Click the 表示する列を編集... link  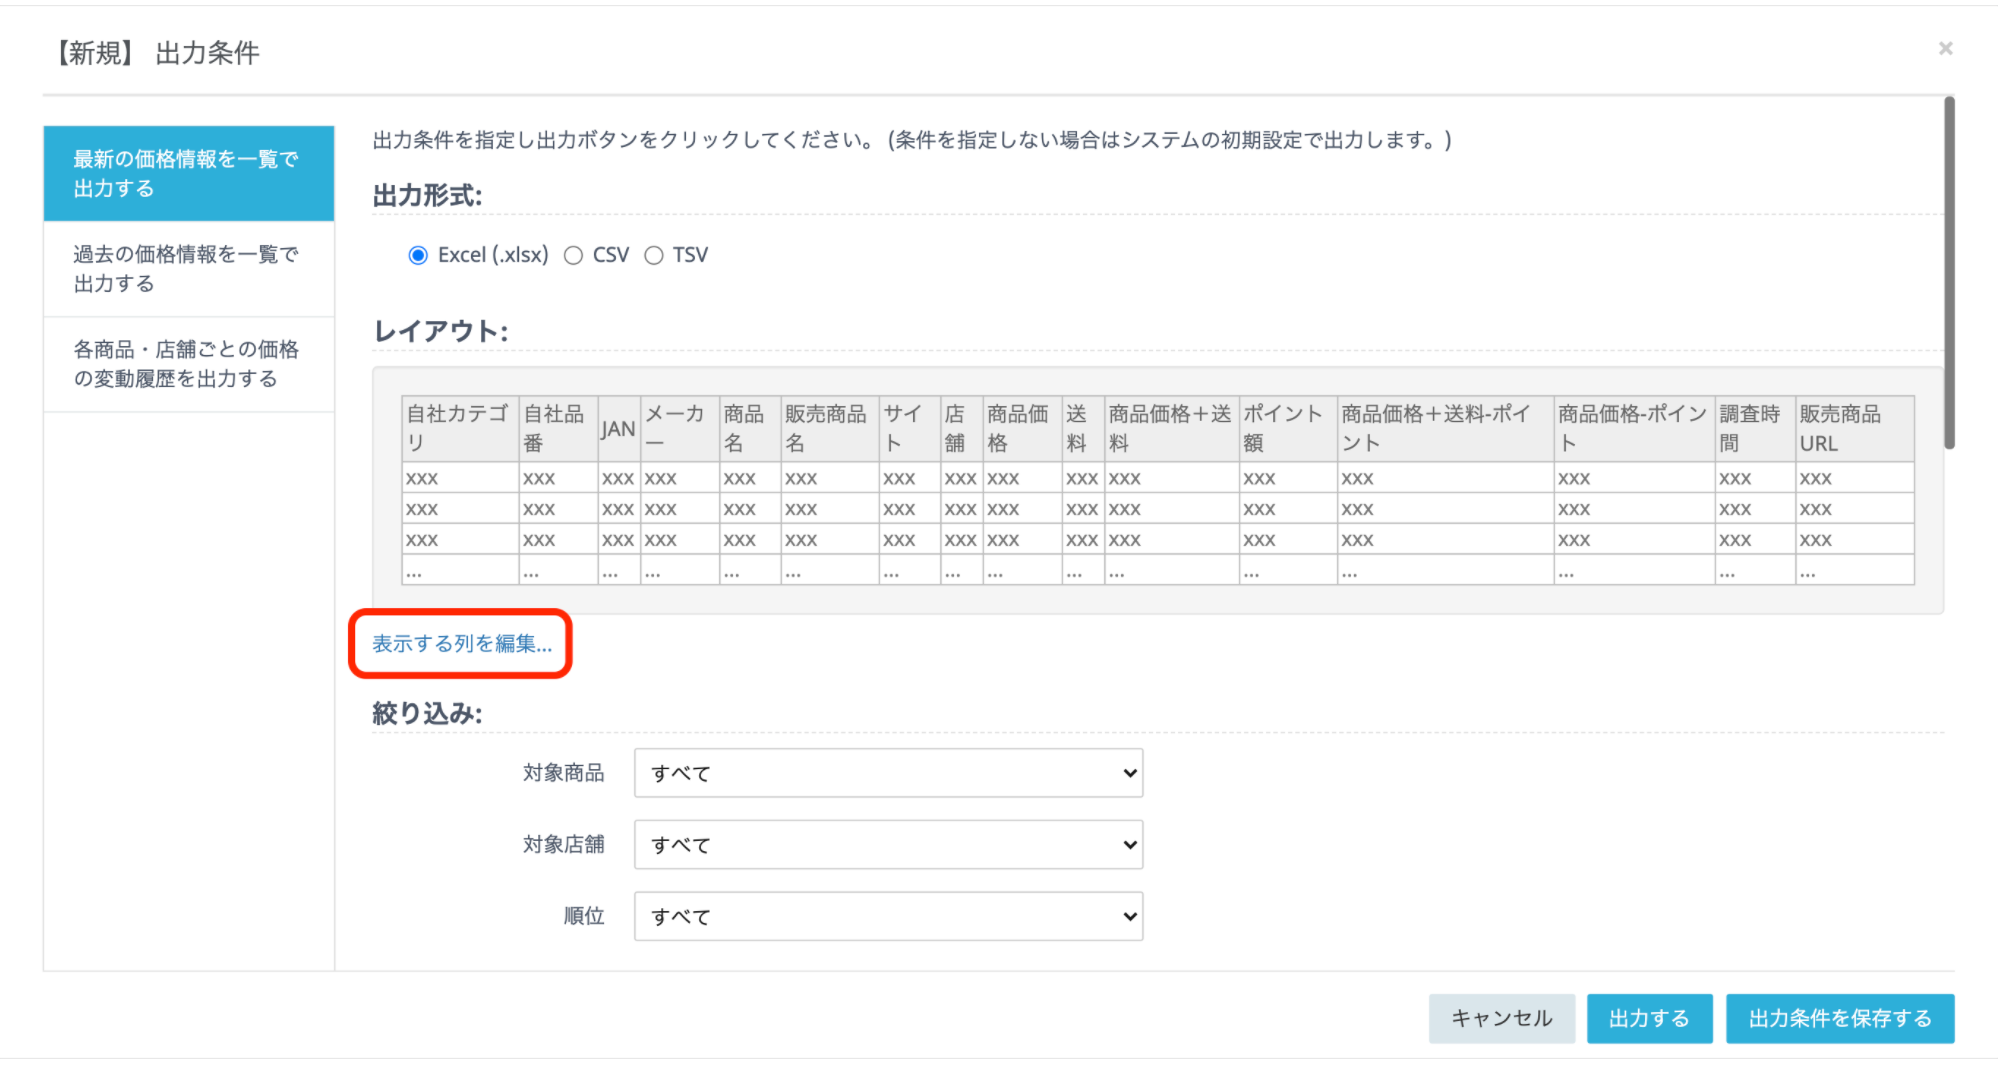461,644
